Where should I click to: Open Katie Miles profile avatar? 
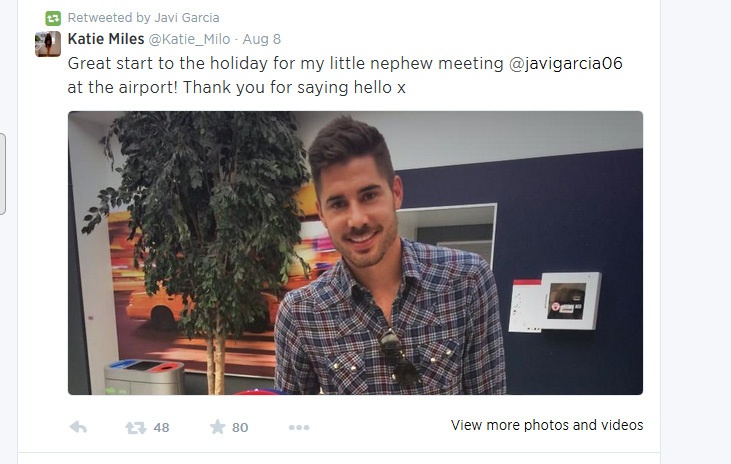coord(48,44)
